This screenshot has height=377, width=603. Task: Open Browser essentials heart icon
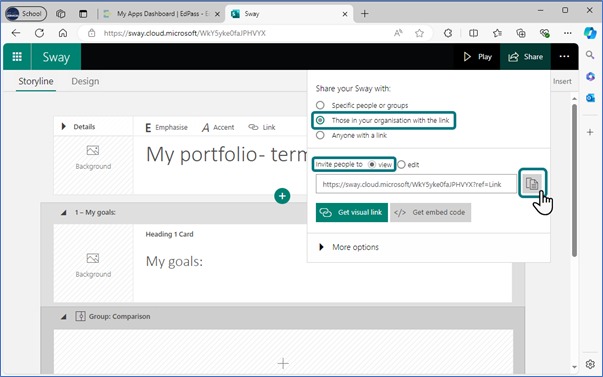tap(544, 33)
